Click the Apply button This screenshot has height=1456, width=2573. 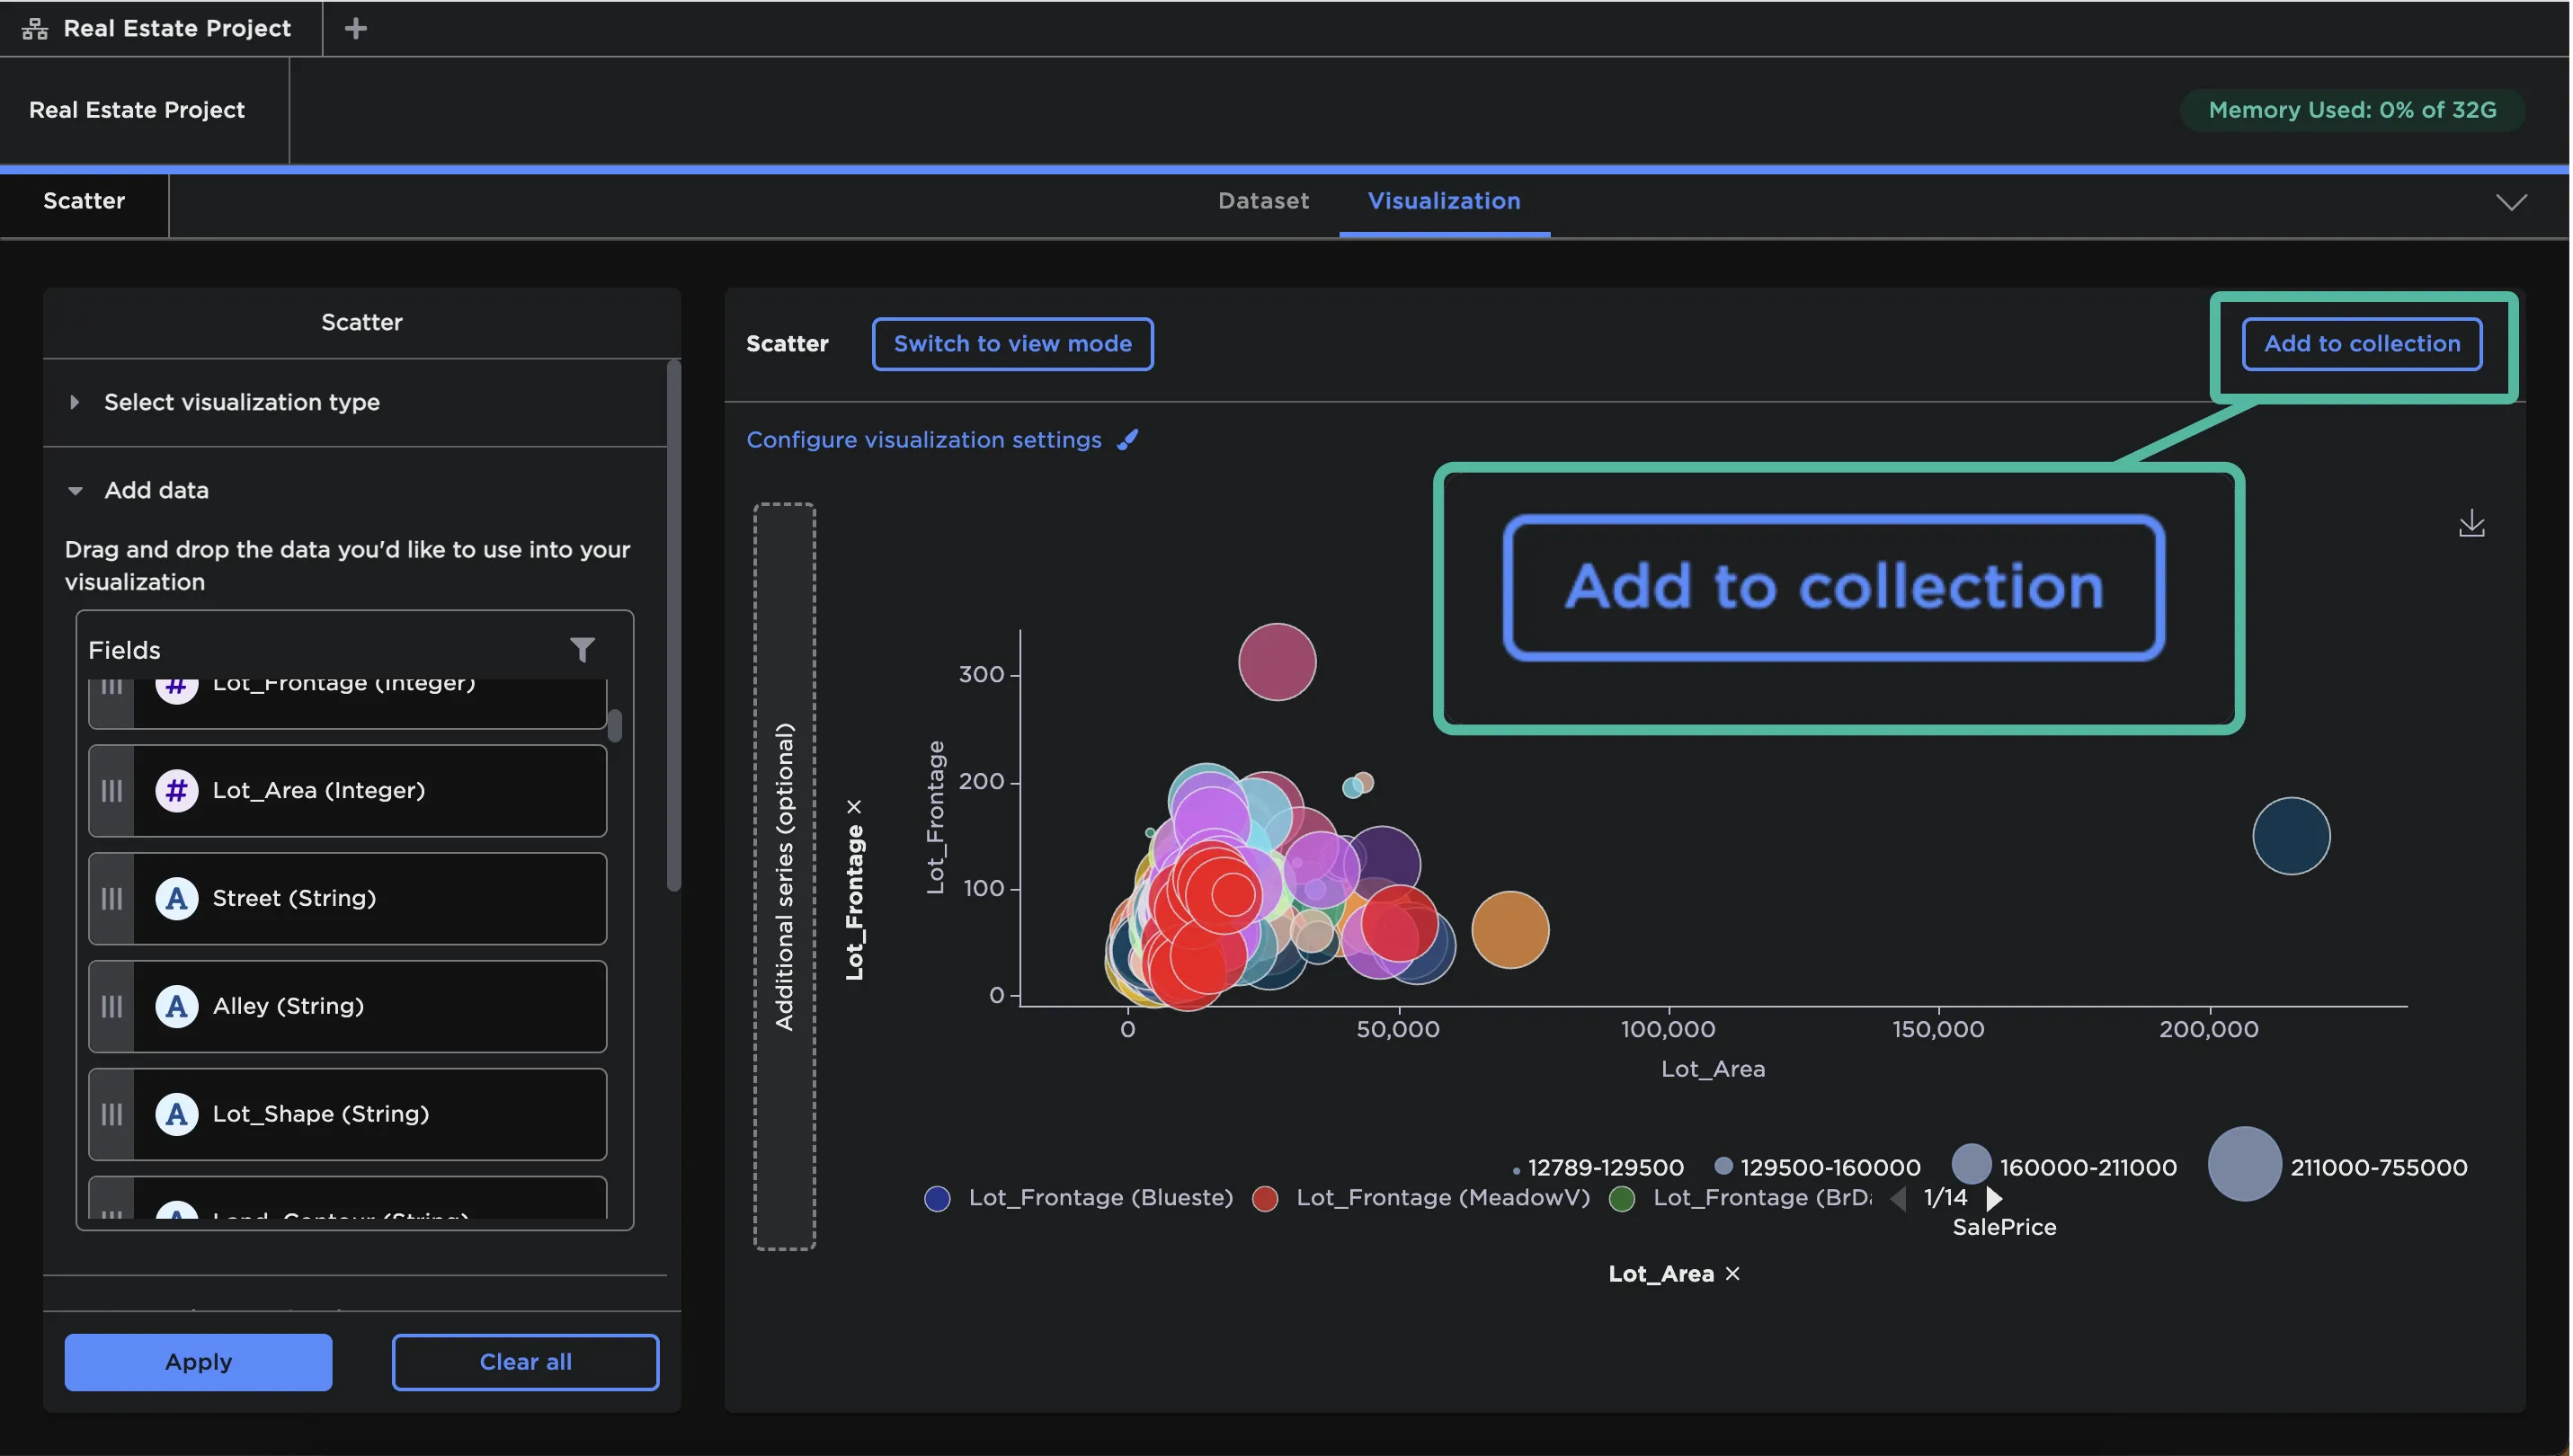click(x=198, y=1362)
